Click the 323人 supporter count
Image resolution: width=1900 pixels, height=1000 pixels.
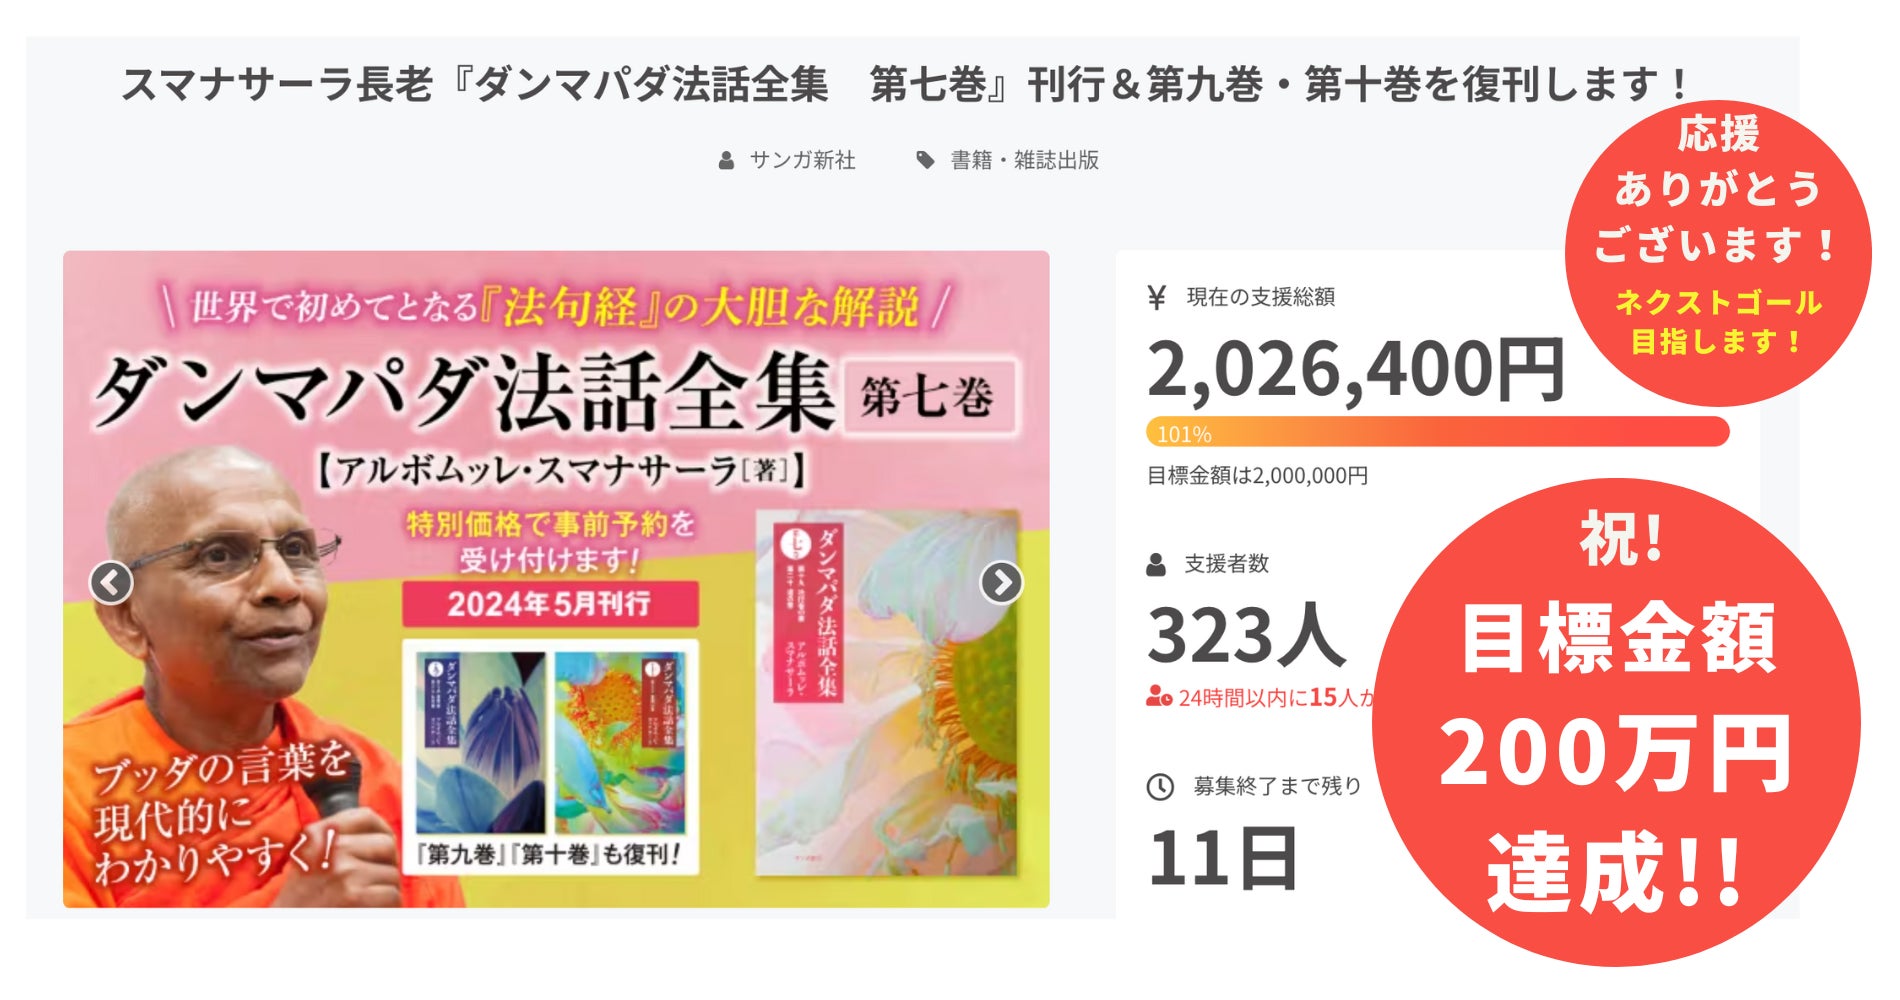1246,635
